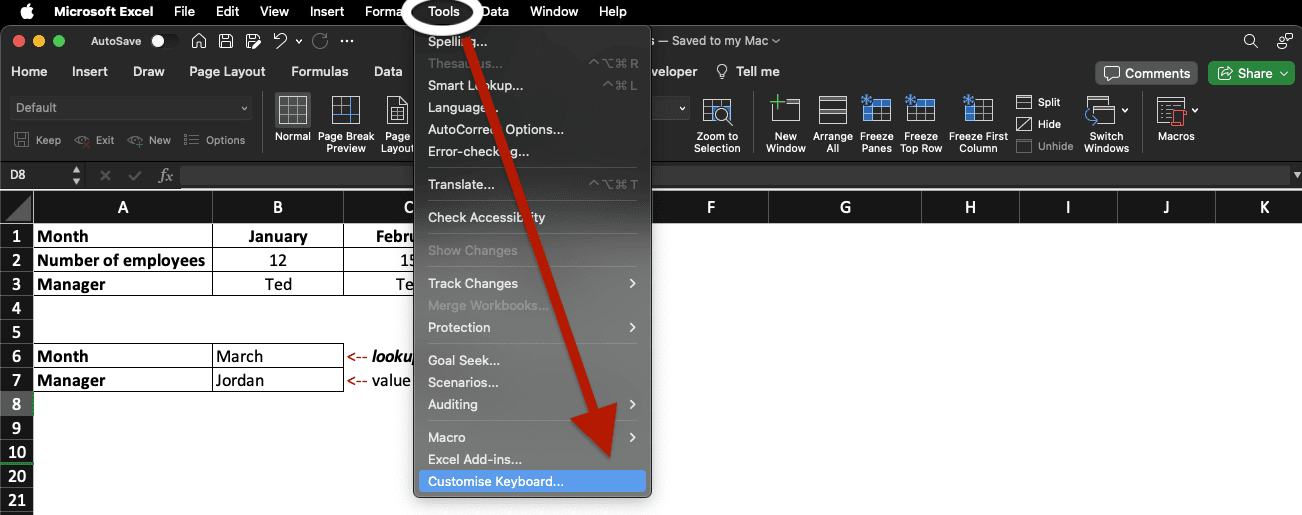Open the Default sheet view dropdown
This screenshot has height=515, width=1302.
(133, 108)
